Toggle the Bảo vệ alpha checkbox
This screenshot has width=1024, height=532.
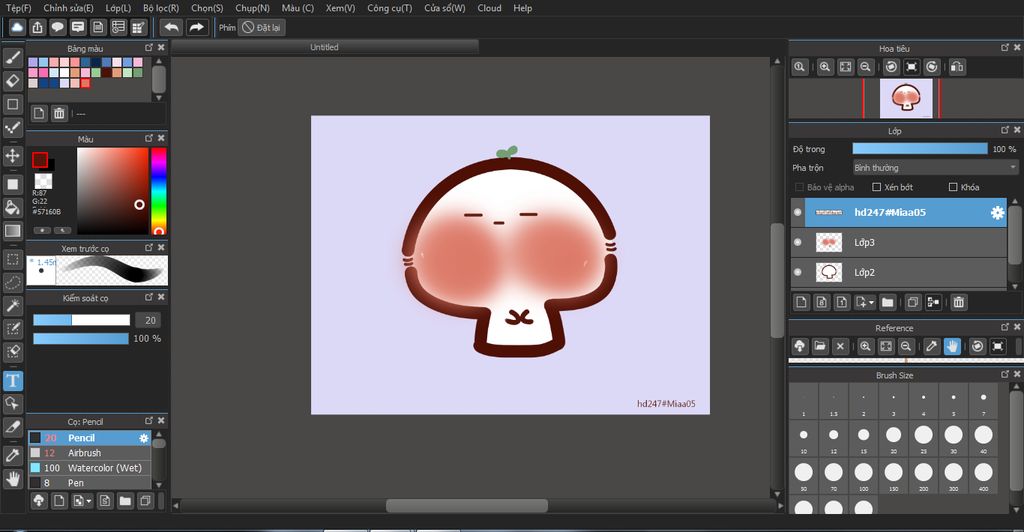coord(799,187)
